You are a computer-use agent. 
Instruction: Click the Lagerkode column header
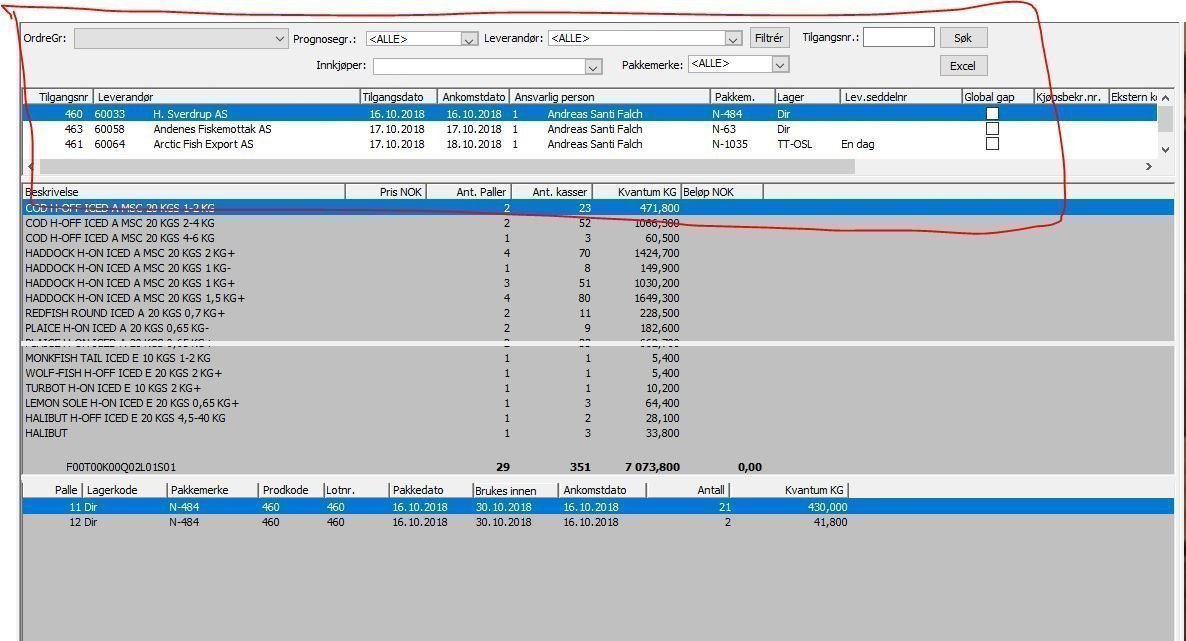(x=124, y=490)
